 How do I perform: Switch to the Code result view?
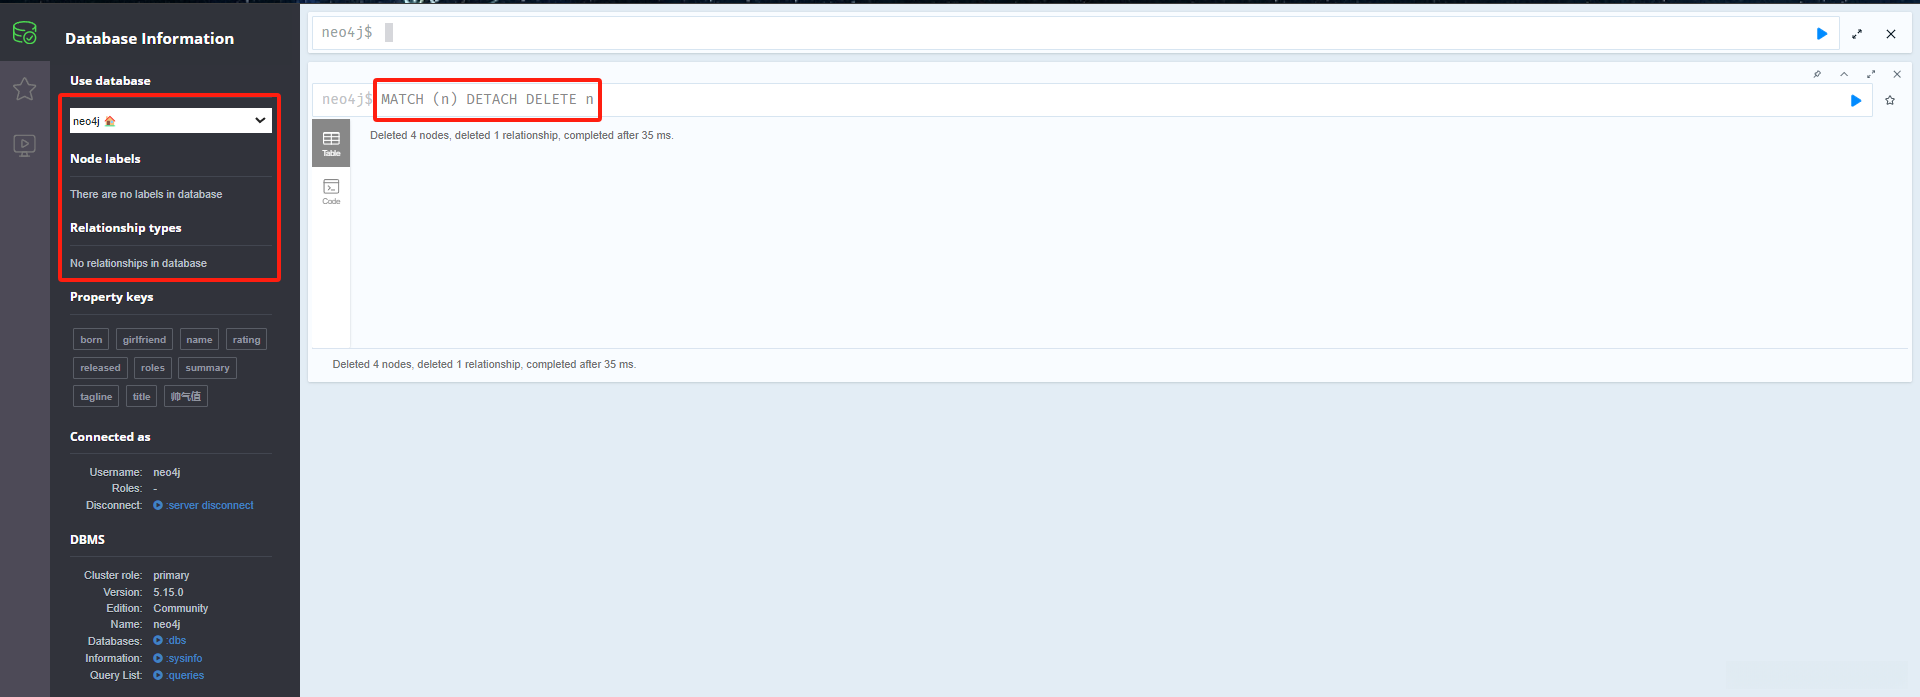pyautogui.click(x=331, y=191)
